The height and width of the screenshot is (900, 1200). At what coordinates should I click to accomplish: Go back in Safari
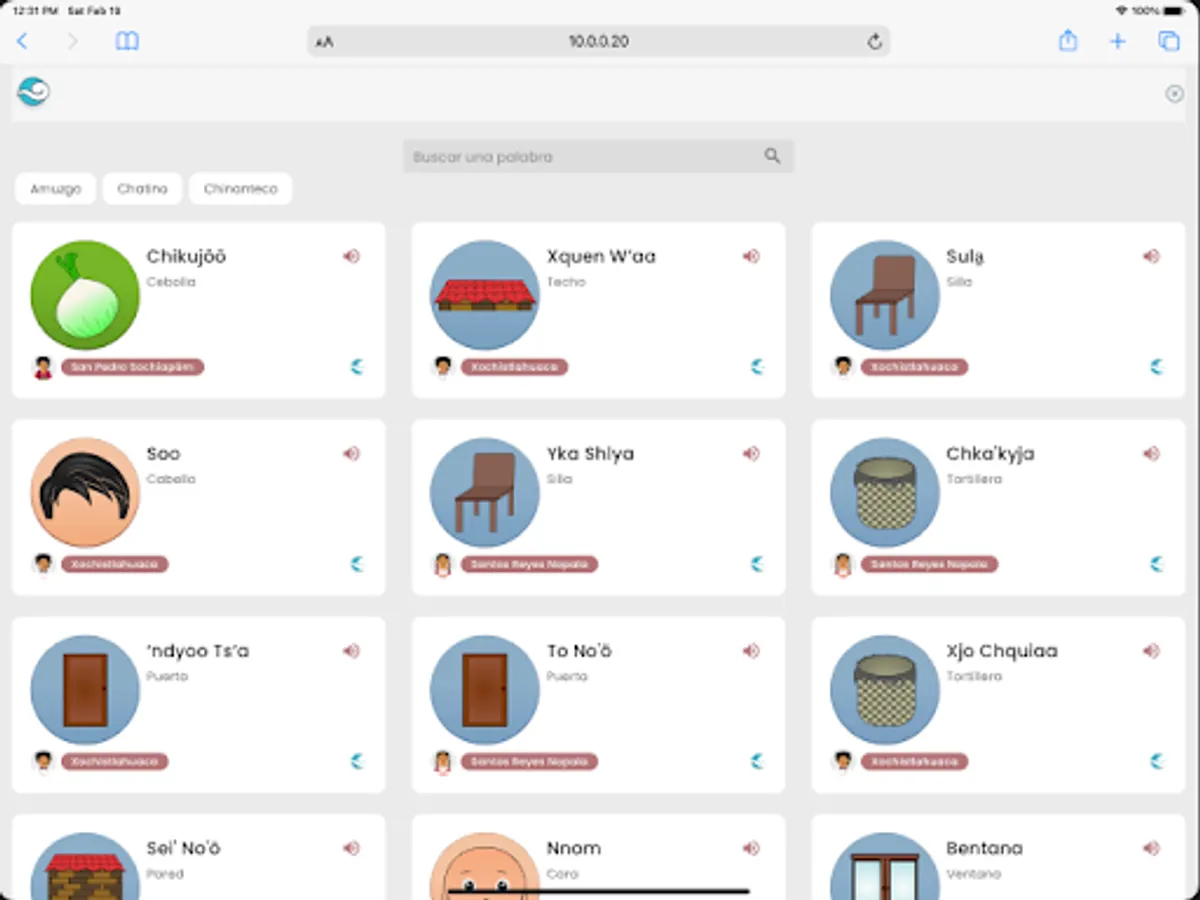22,41
